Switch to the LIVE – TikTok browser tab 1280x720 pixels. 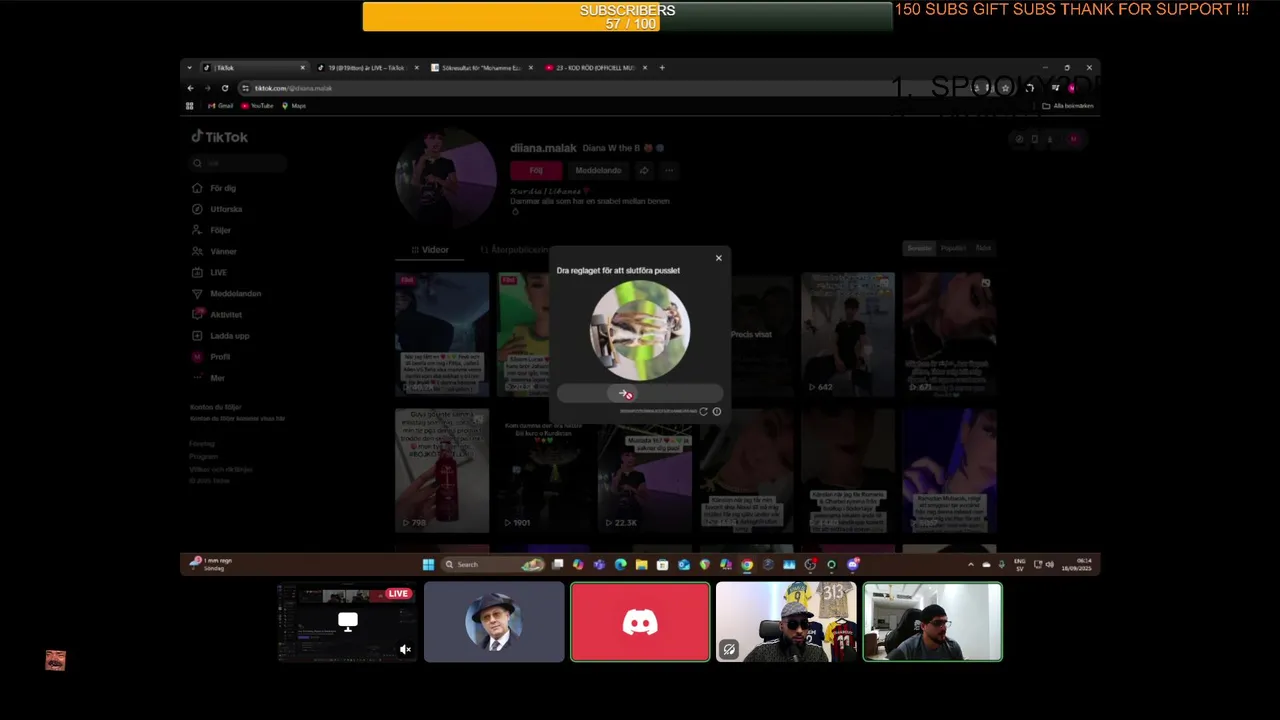[366, 68]
